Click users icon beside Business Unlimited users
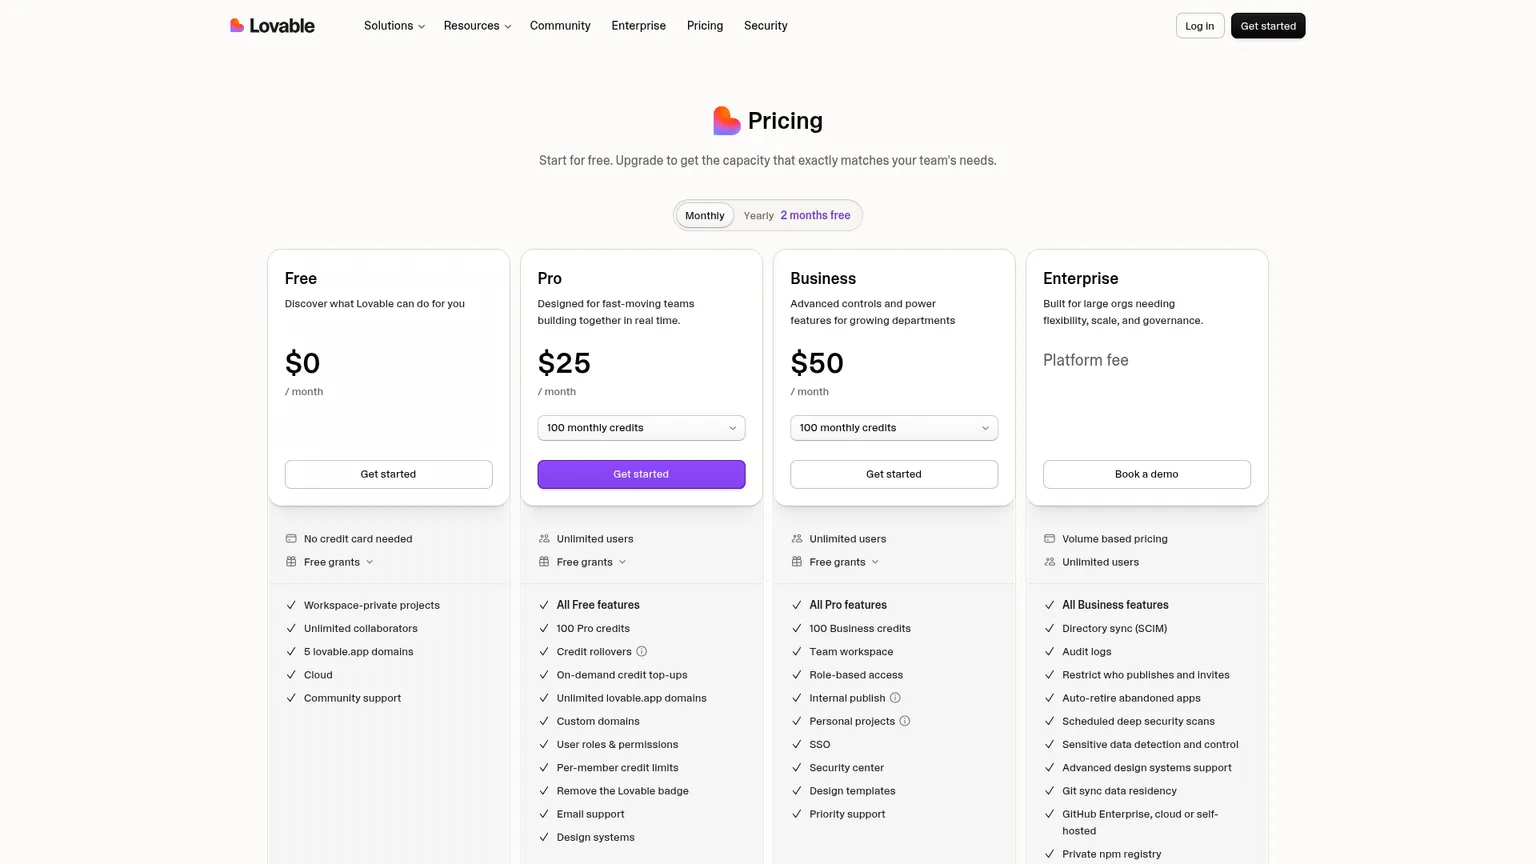Viewport: 1536px width, 864px height. (x=797, y=538)
